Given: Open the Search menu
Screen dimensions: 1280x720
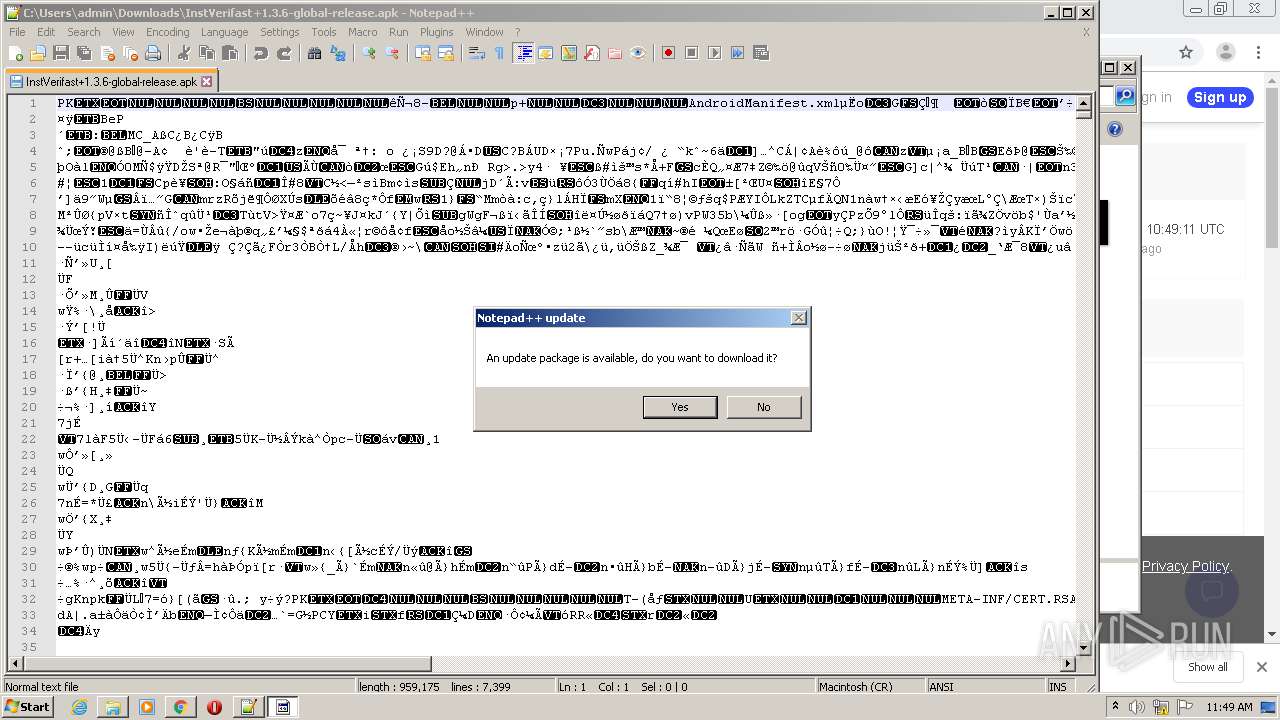Looking at the screenshot, I should pos(84,32).
